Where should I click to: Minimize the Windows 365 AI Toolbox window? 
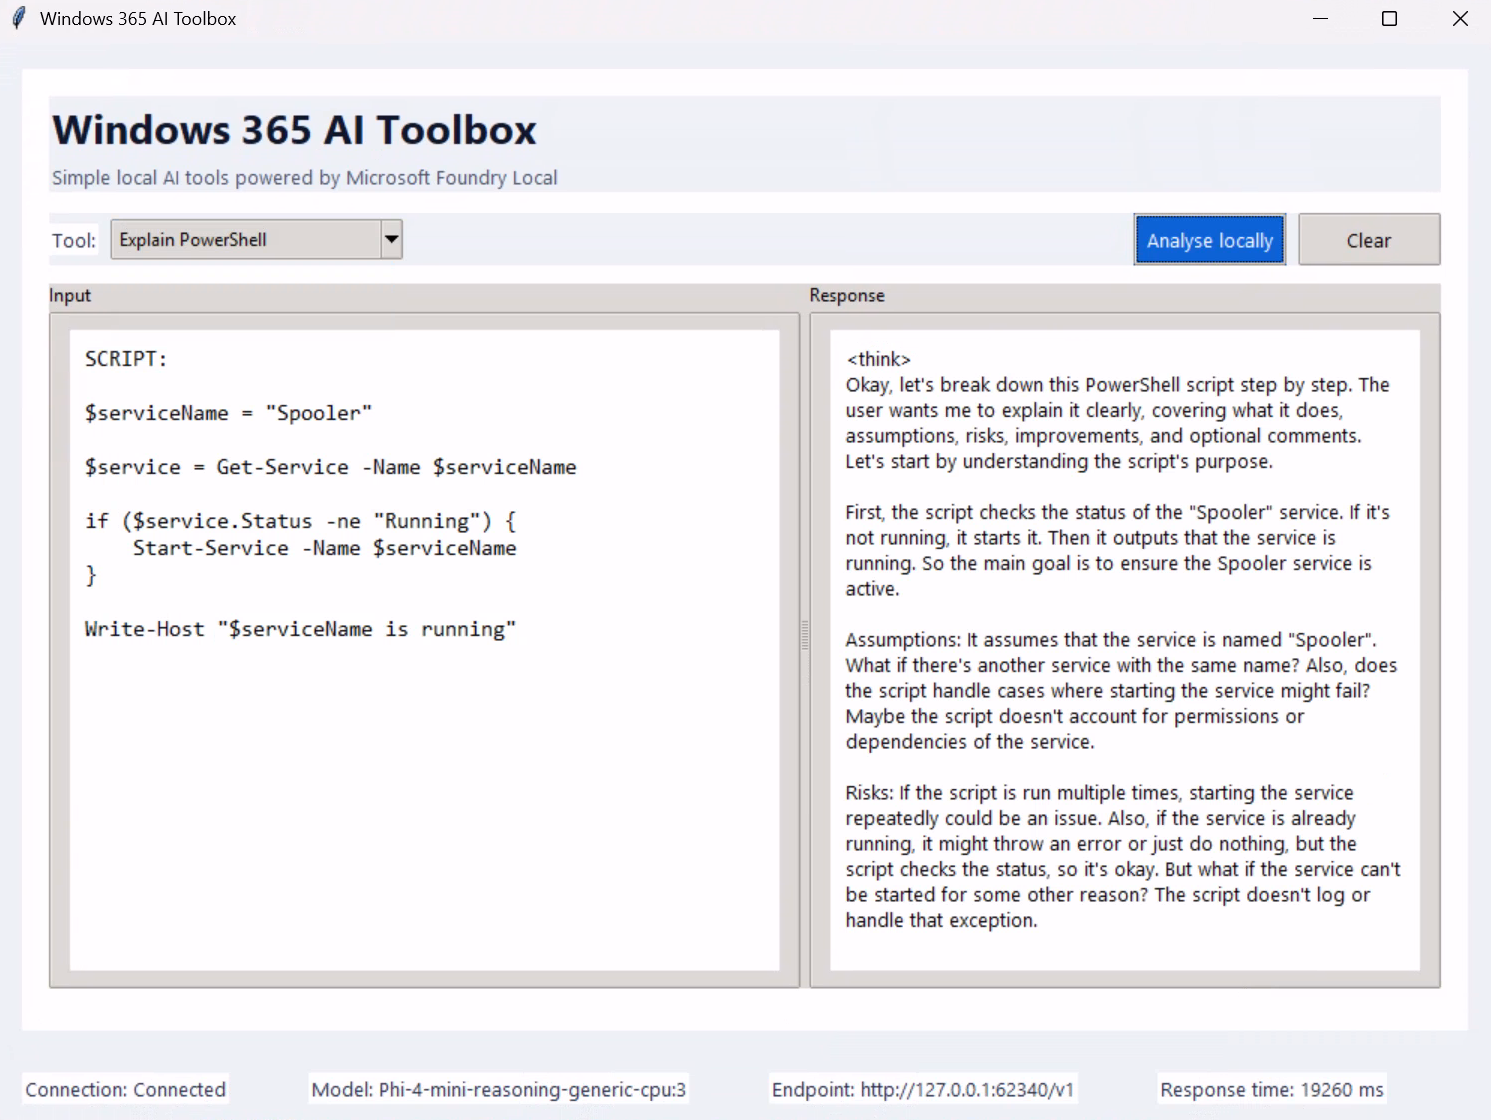point(1320,19)
